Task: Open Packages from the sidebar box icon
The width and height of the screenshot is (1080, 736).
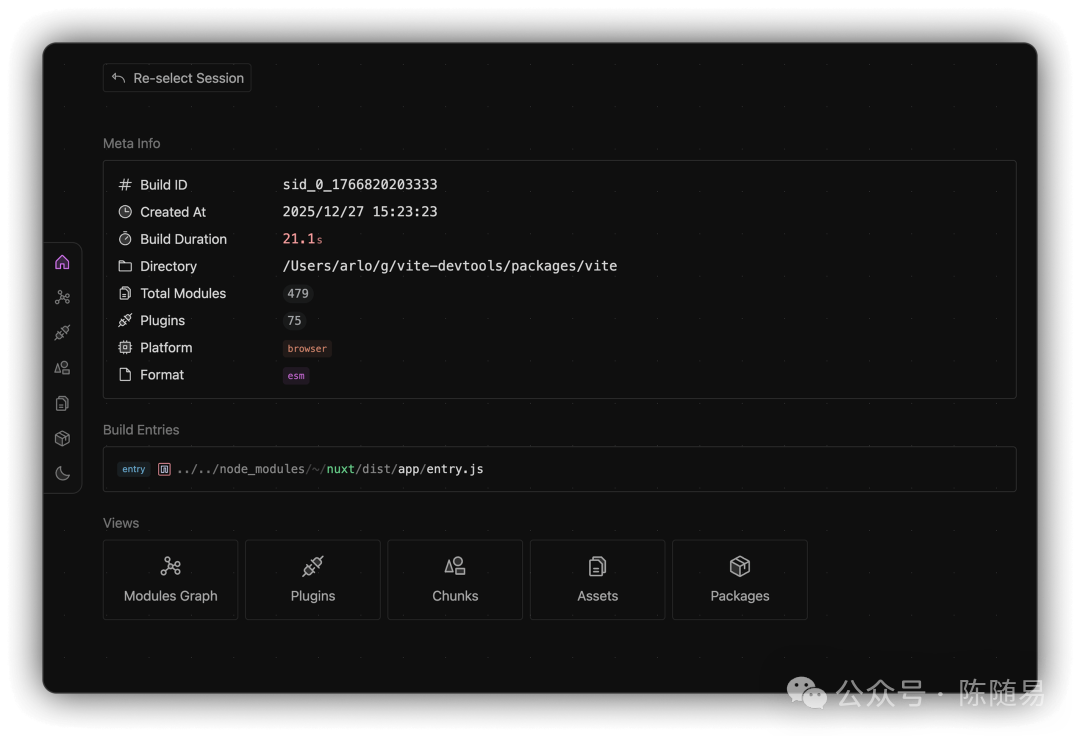Action: point(62,439)
